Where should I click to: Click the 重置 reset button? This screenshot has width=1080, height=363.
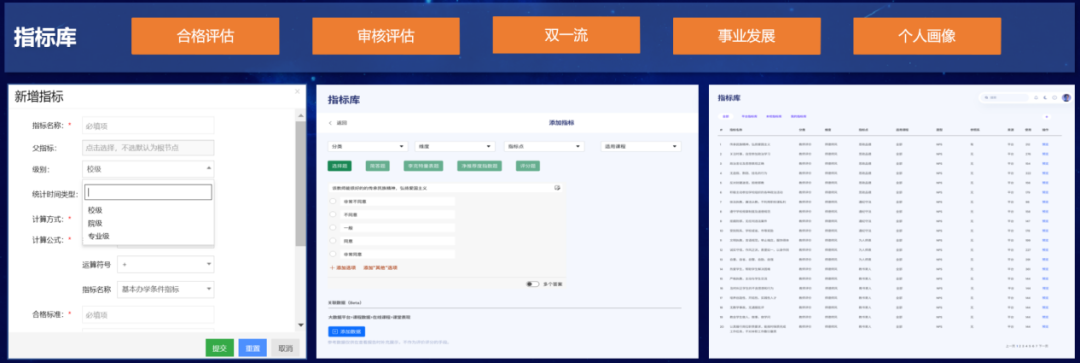tap(253, 348)
